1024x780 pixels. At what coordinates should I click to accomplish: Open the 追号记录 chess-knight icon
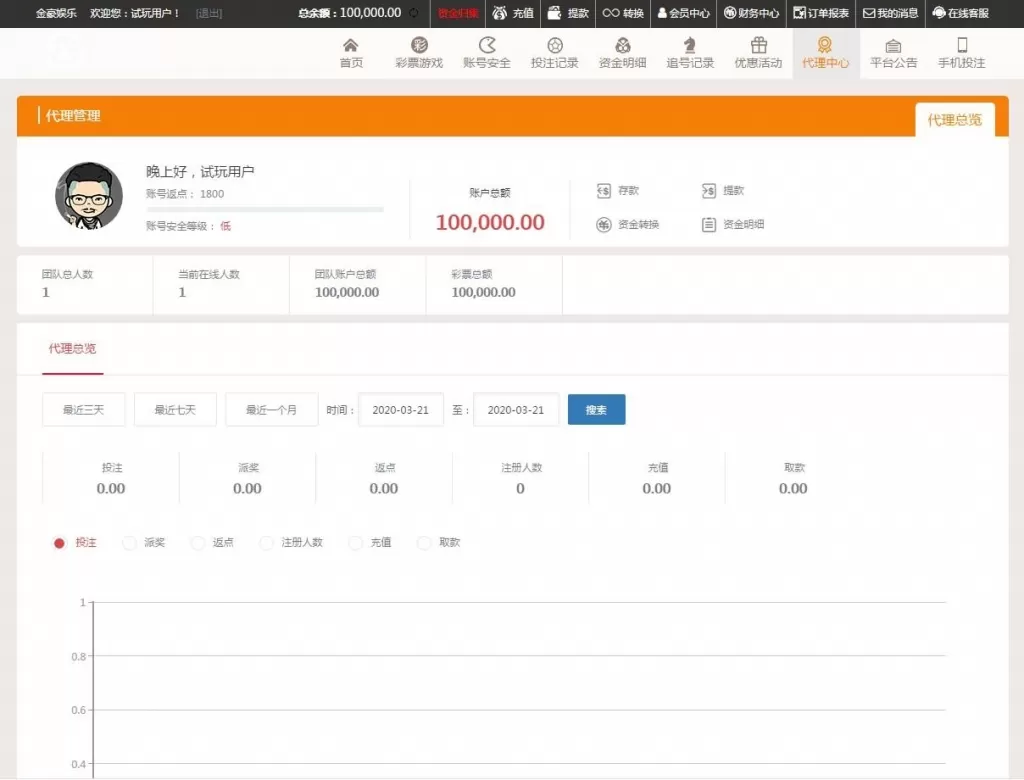690,47
